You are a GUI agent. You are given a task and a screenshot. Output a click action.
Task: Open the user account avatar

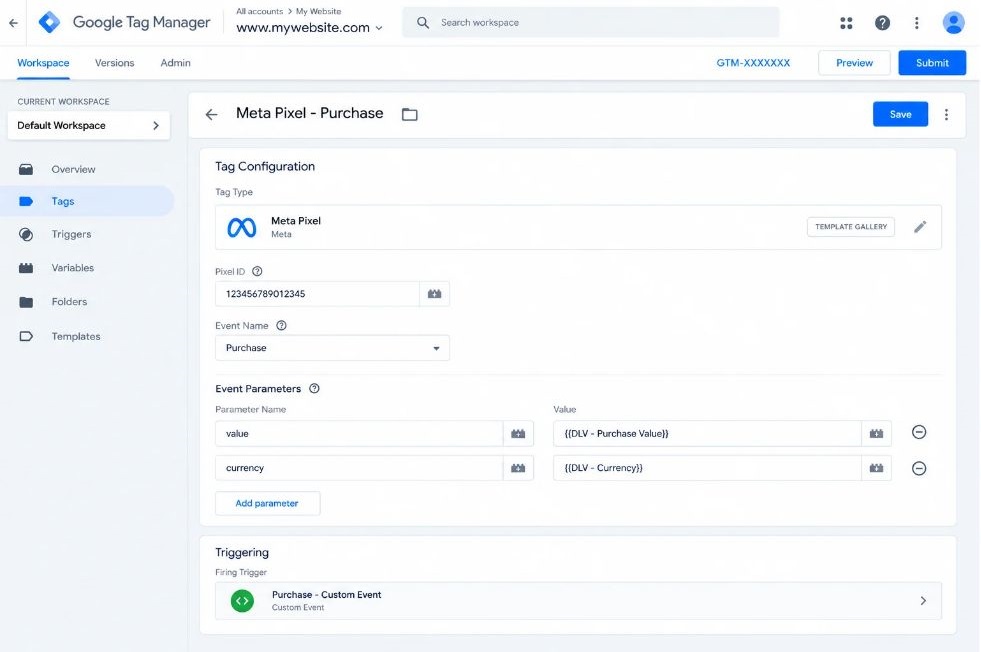[x=953, y=23]
